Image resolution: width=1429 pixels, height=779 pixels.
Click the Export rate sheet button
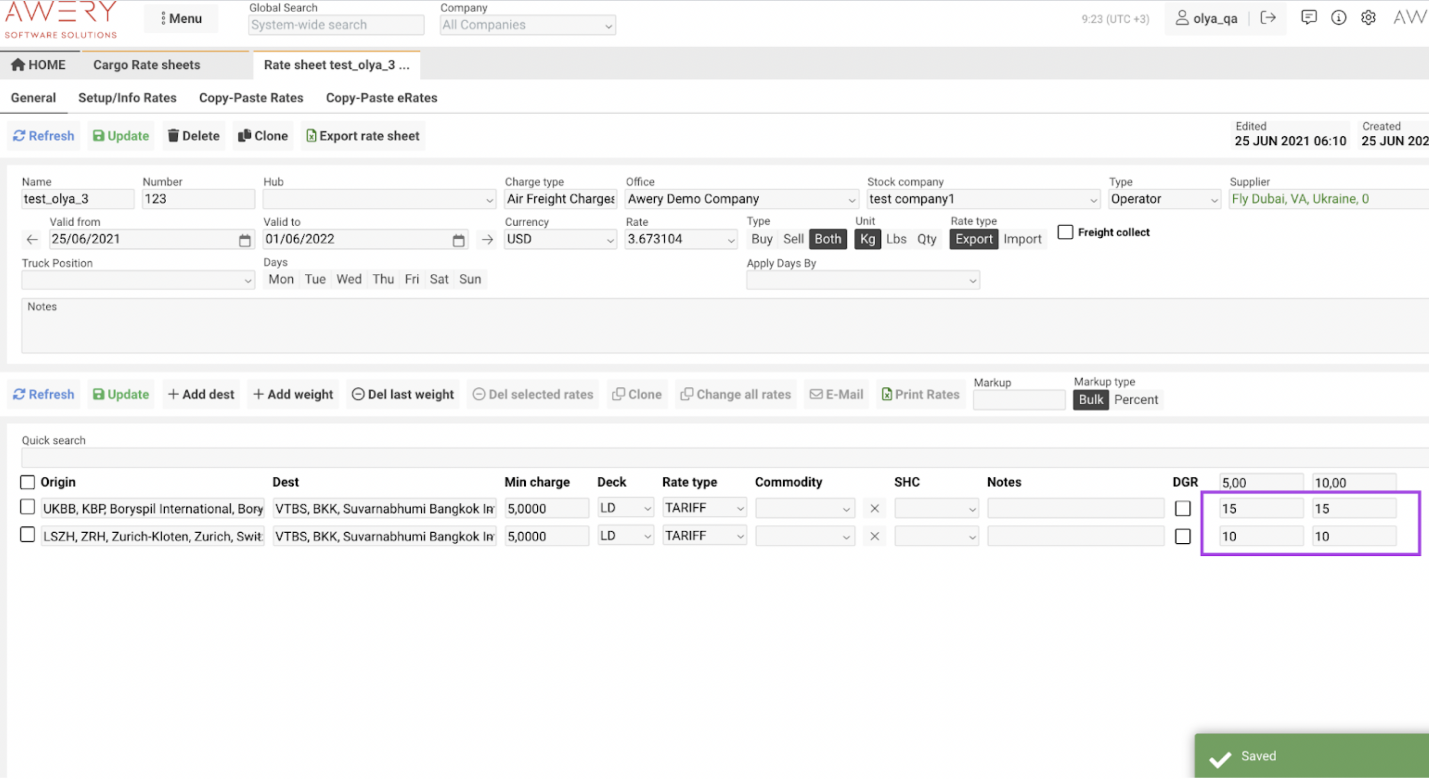(x=362, y=136)
